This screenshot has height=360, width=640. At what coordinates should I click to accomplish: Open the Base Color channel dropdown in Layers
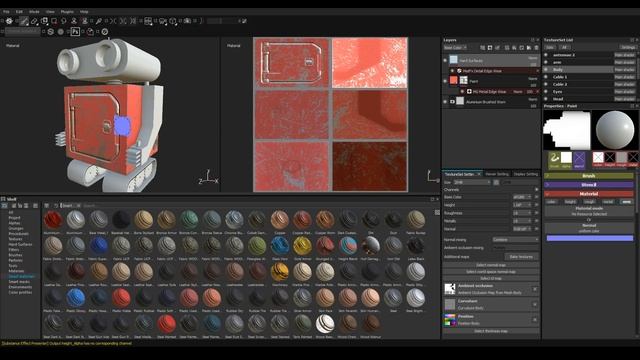tap(455, 48)
